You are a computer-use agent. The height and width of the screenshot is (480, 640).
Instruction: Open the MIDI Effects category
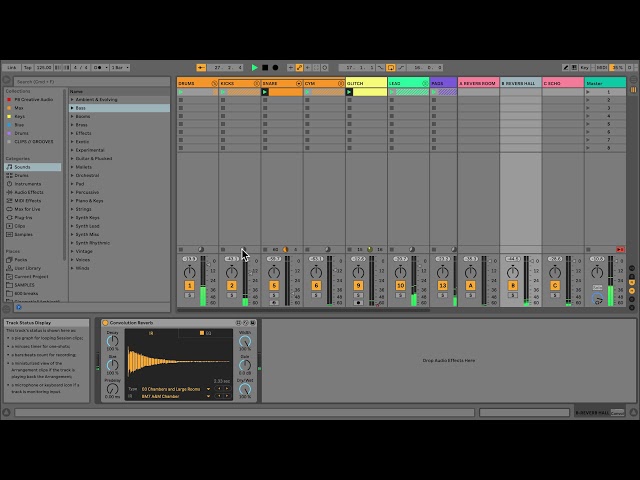pos(28,201)
